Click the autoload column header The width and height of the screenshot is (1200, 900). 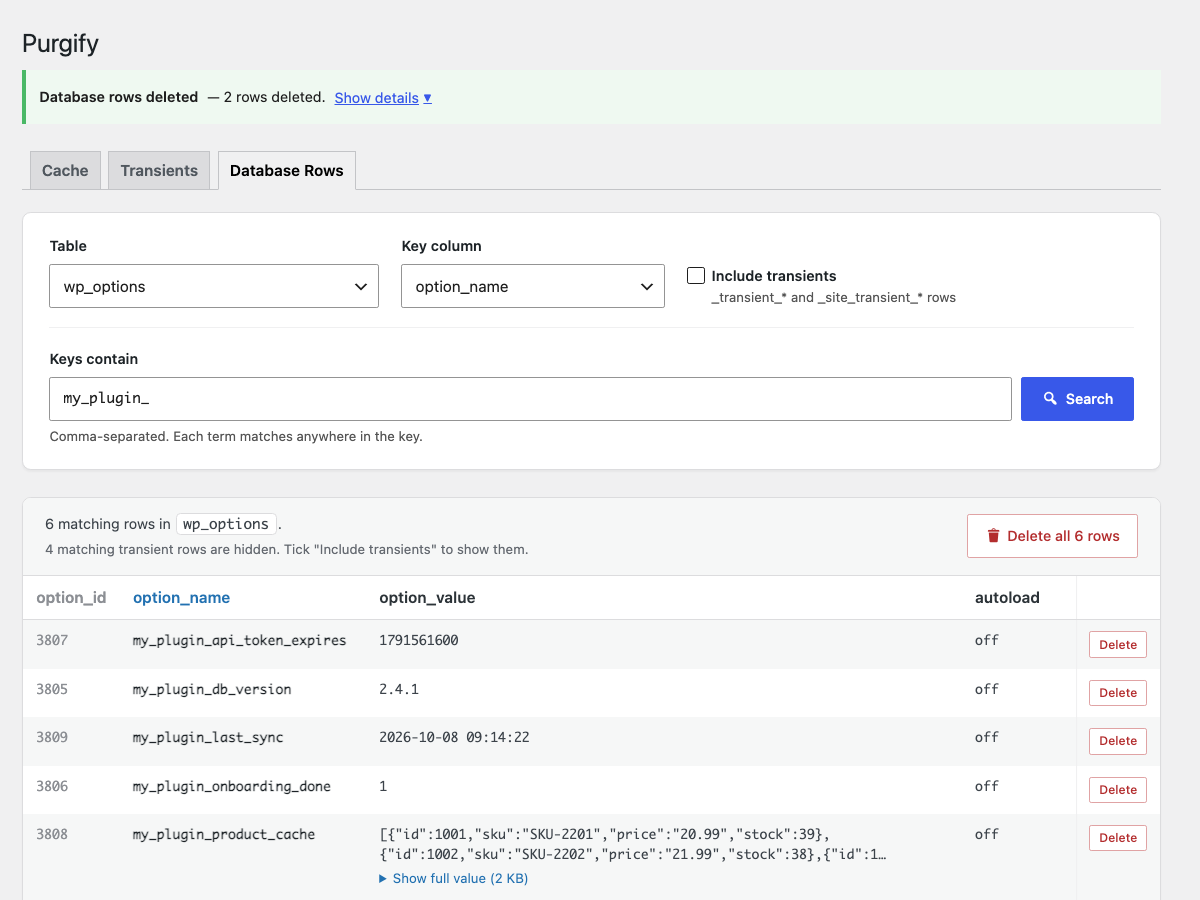pyautogui.click(x=1007, y=597)
